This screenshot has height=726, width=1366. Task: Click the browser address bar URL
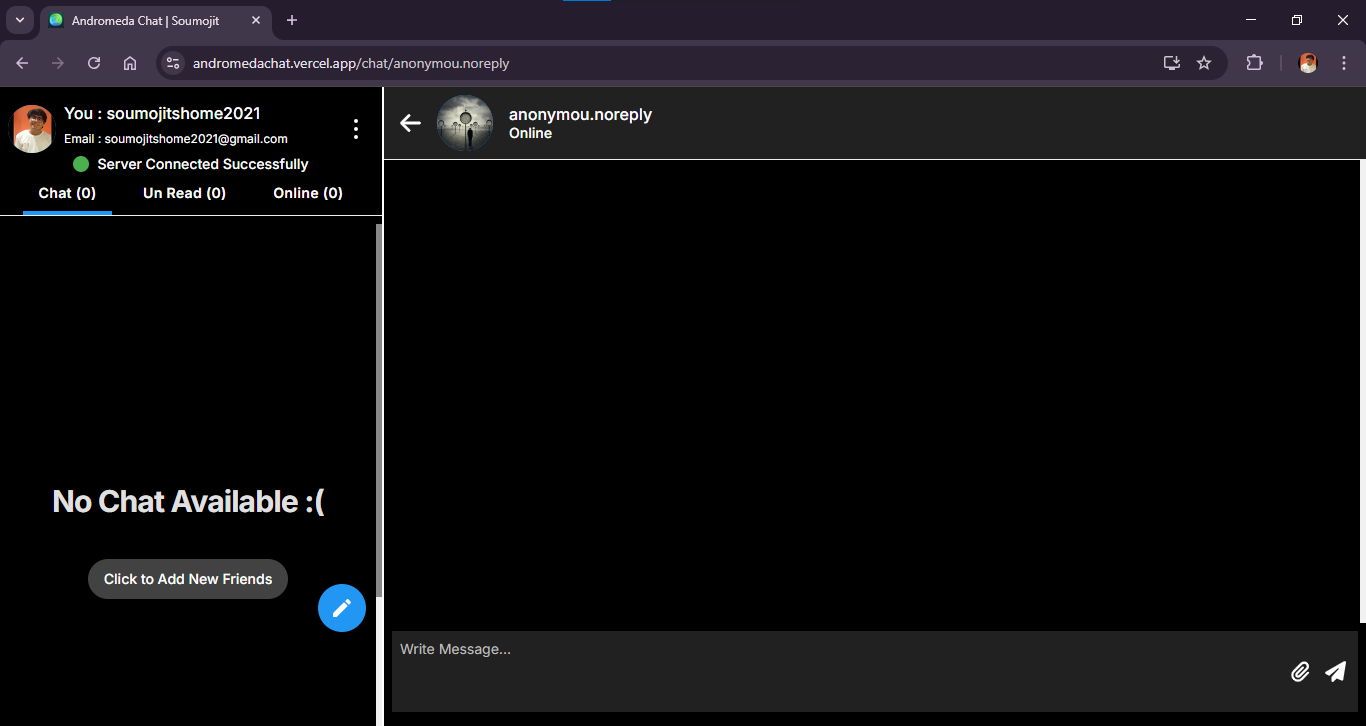pyautogui.click(x=350, y=62)
